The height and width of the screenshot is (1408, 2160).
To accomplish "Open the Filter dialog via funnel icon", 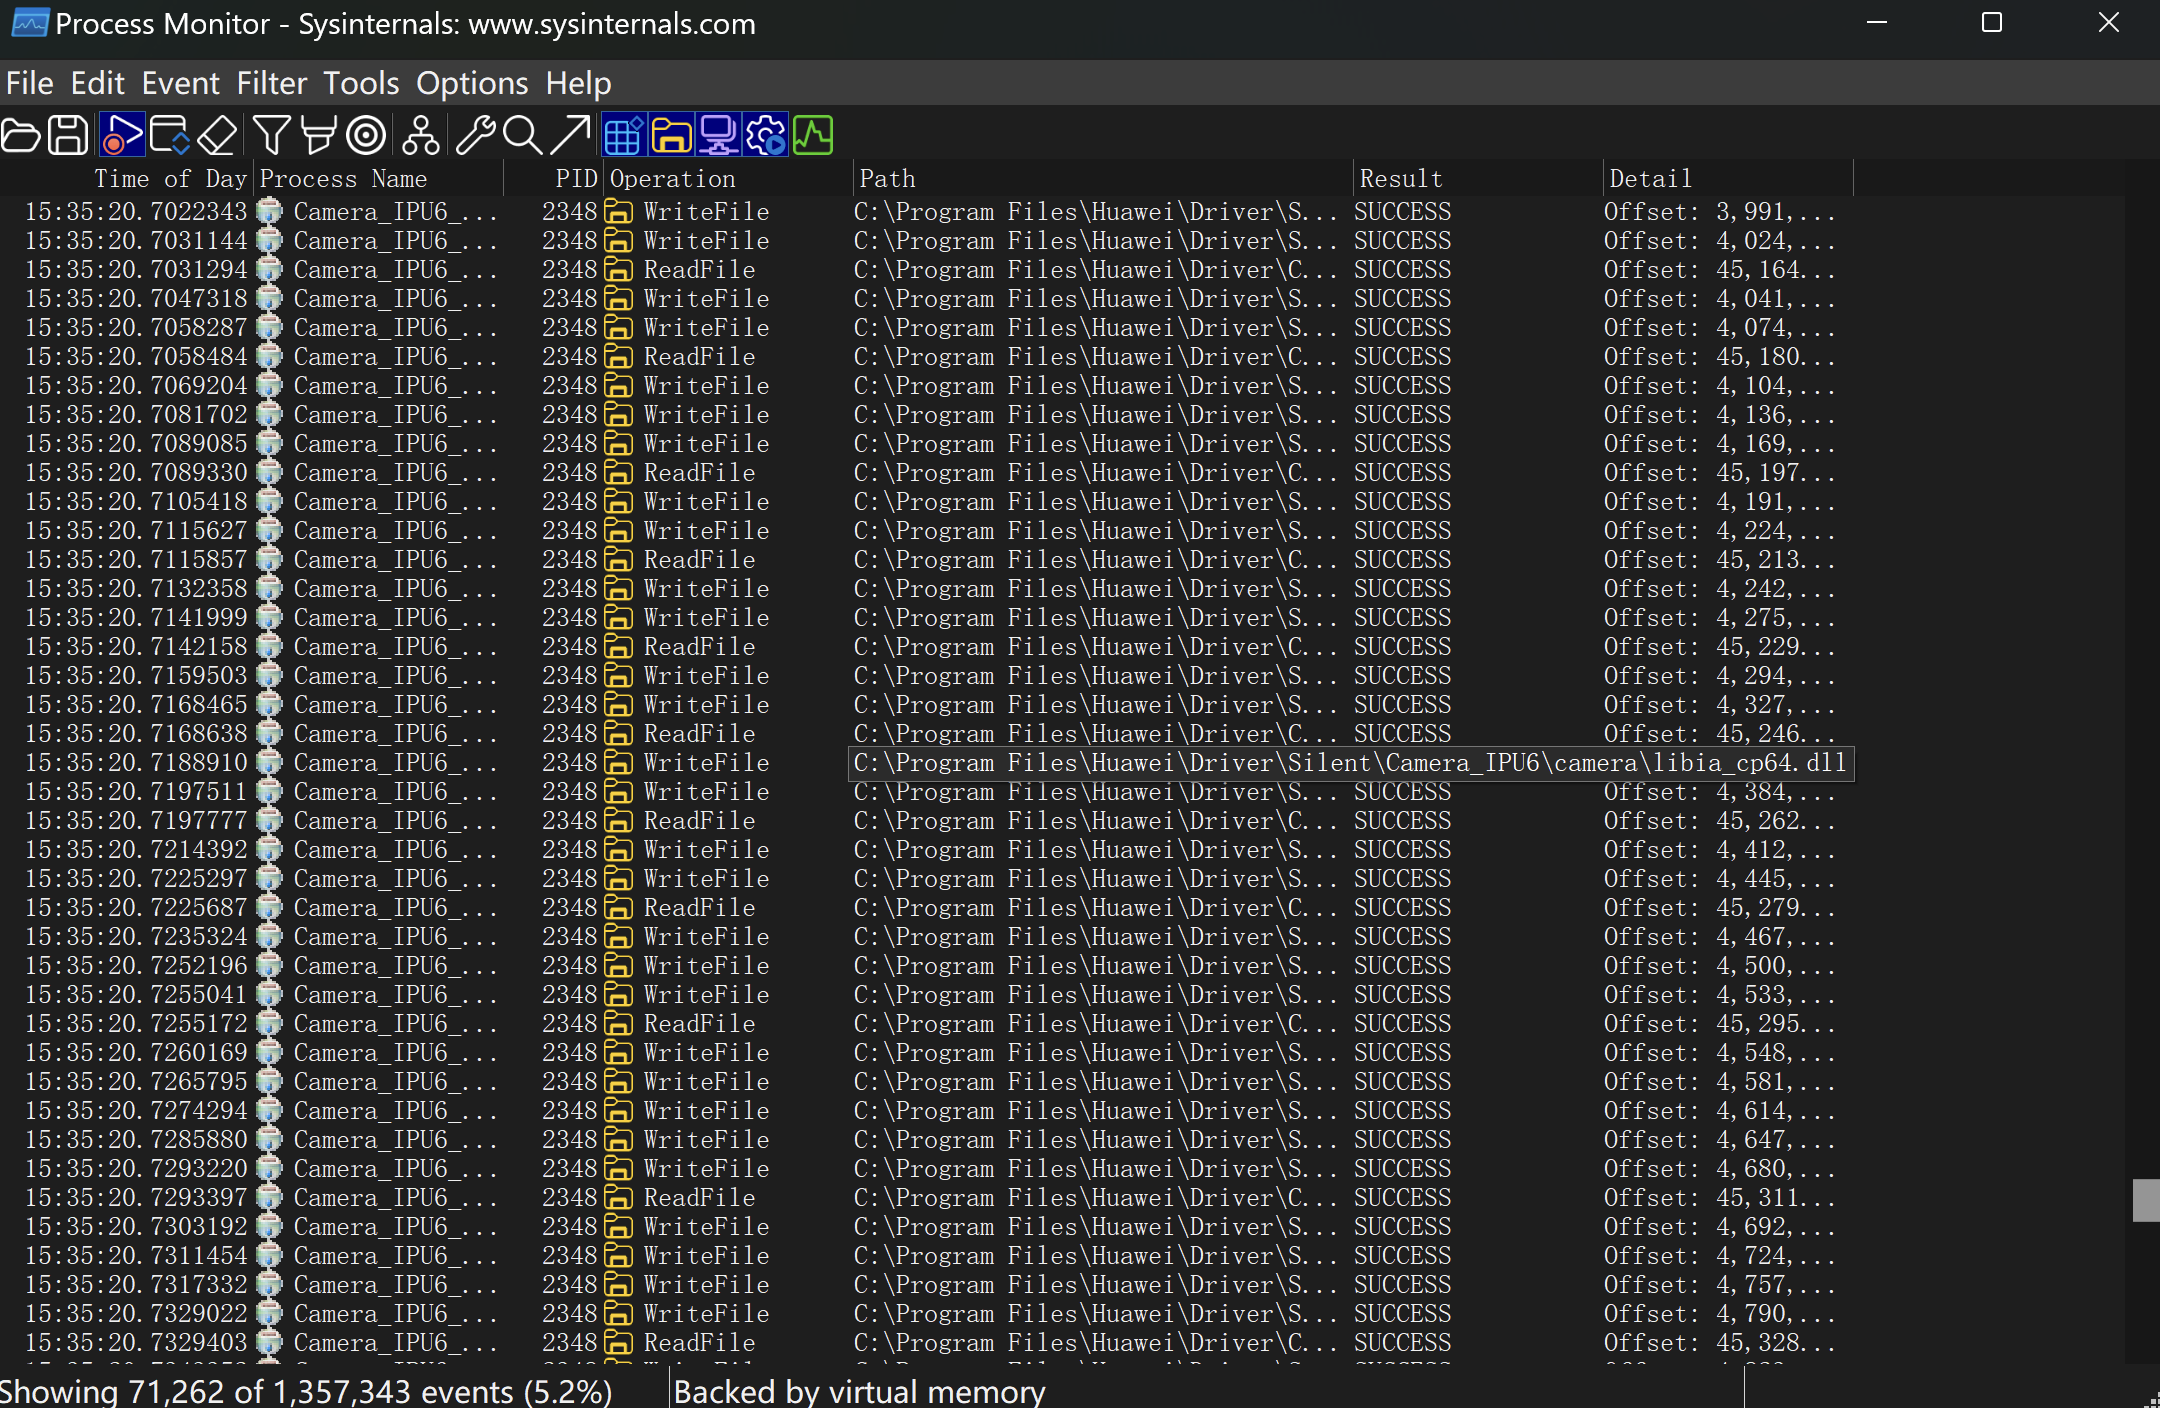I will [271, 135].
